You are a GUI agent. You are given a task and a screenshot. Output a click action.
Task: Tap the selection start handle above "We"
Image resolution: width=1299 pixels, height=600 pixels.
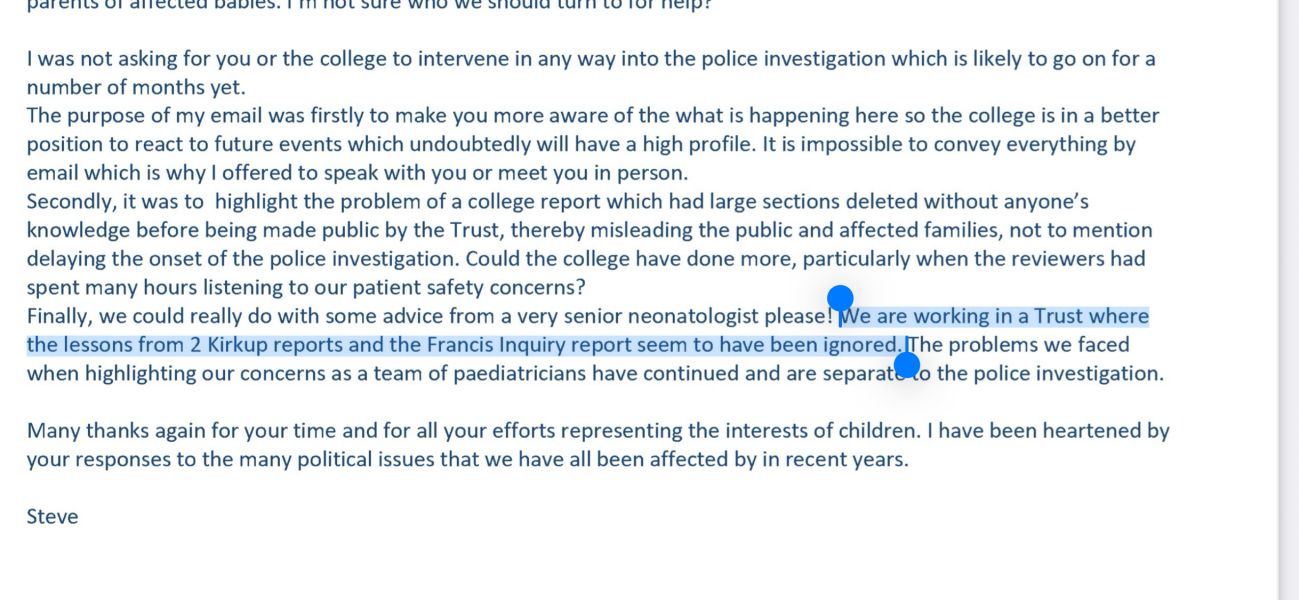click(x=840, y=298)
